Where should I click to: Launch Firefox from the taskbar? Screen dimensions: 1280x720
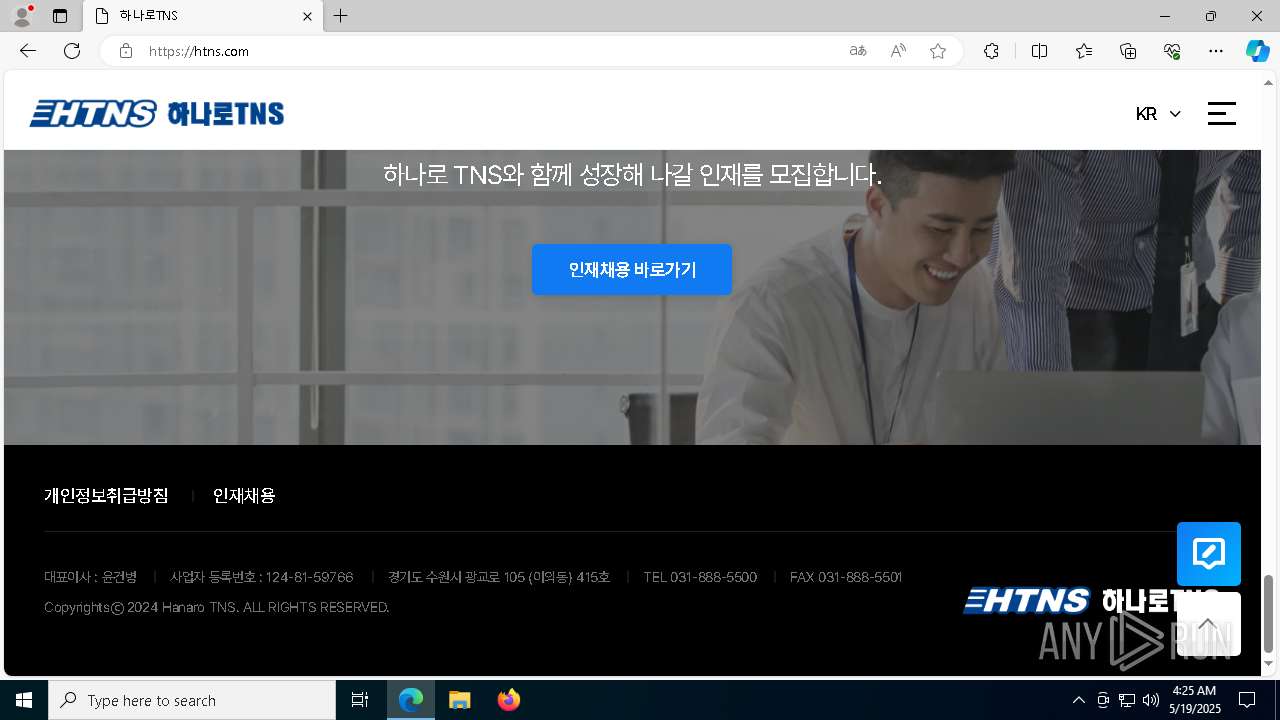tap(509, 700)
